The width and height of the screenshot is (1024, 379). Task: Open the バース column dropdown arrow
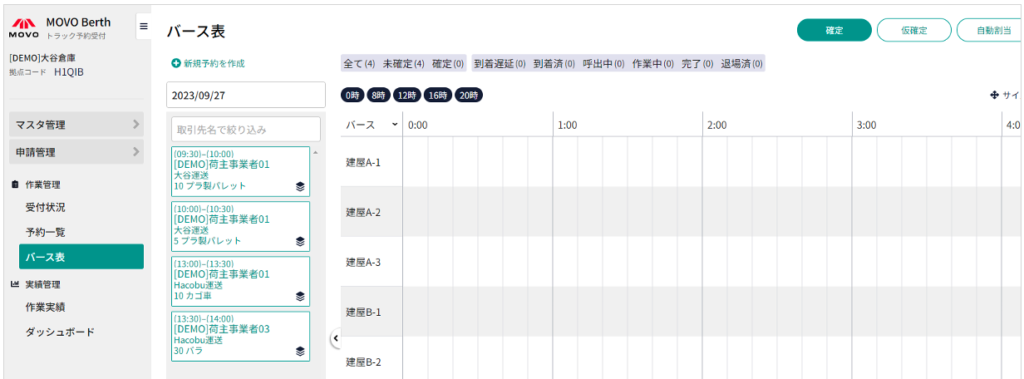(394, 125)
